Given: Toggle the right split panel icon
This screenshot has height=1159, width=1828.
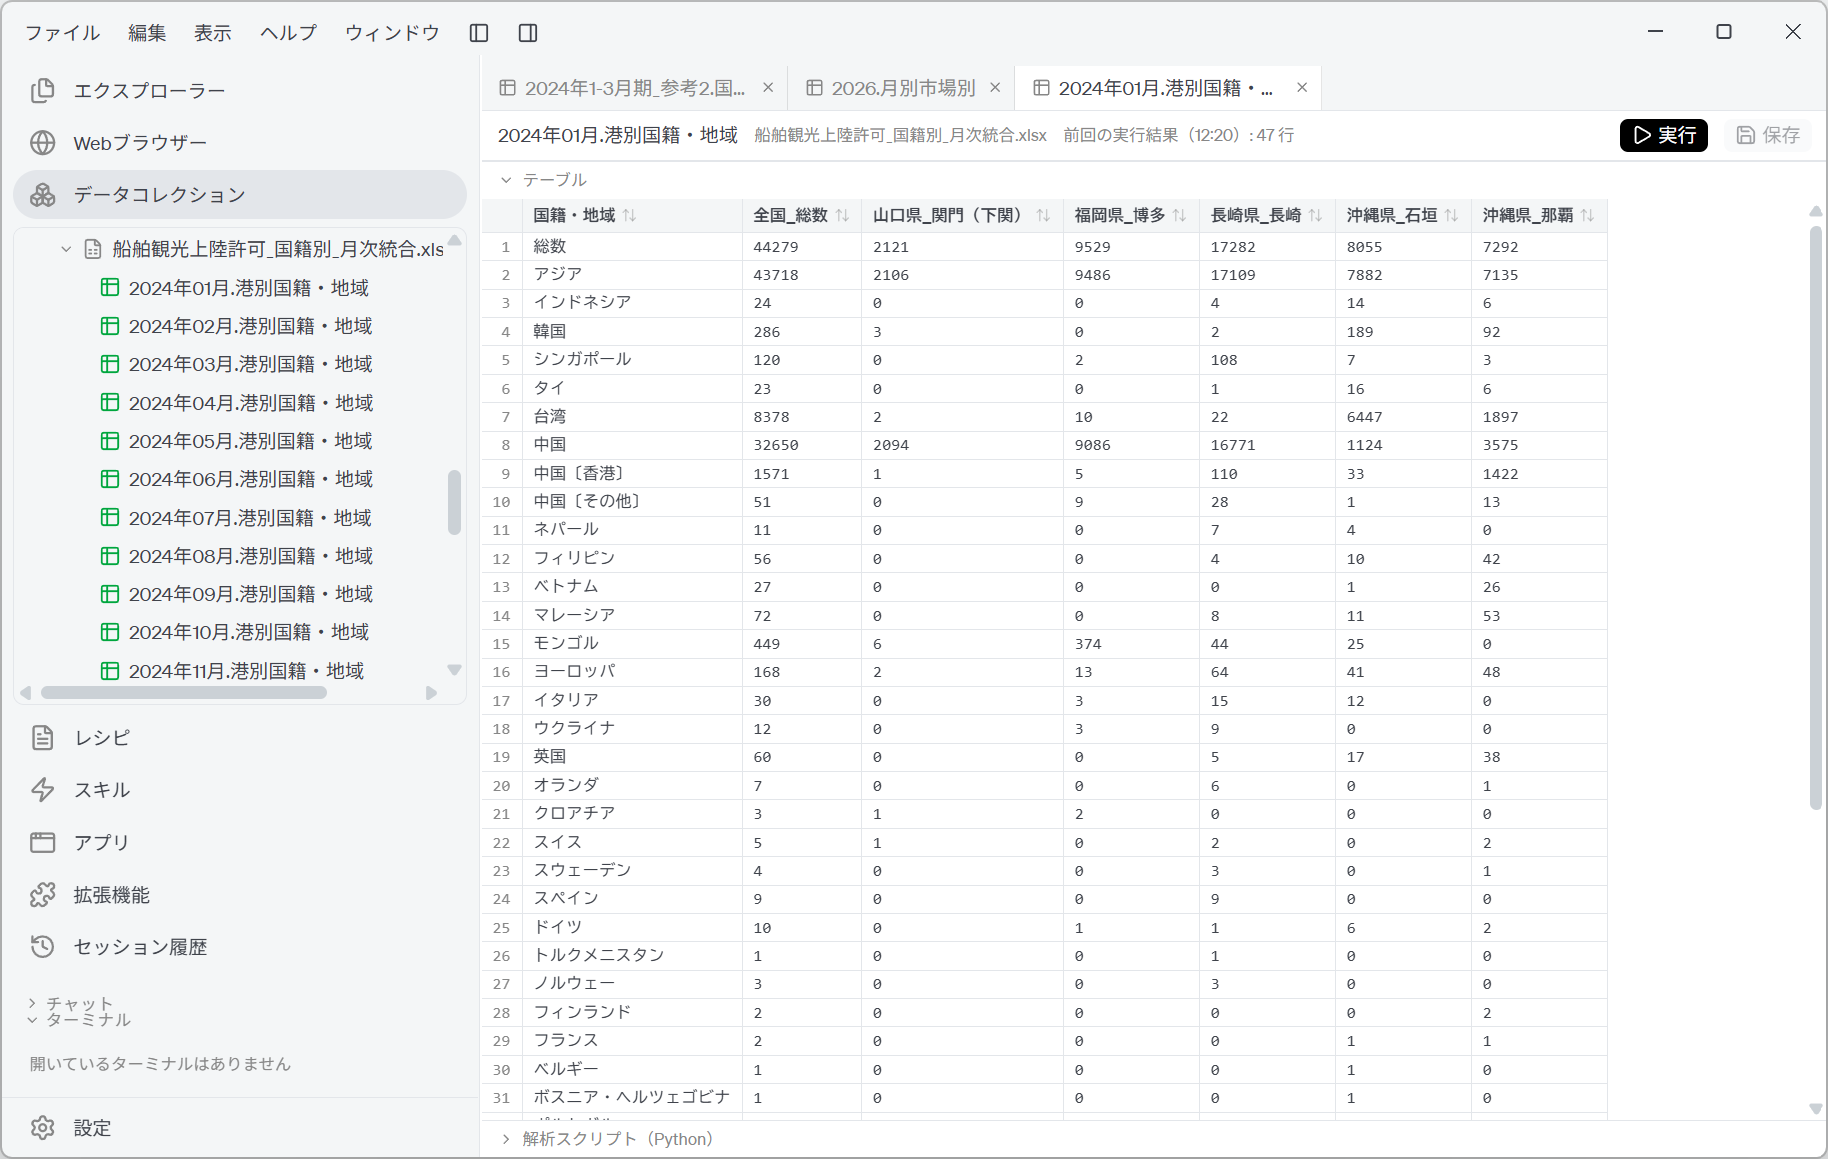Looking at the screenshot, I should click(528, 33).
